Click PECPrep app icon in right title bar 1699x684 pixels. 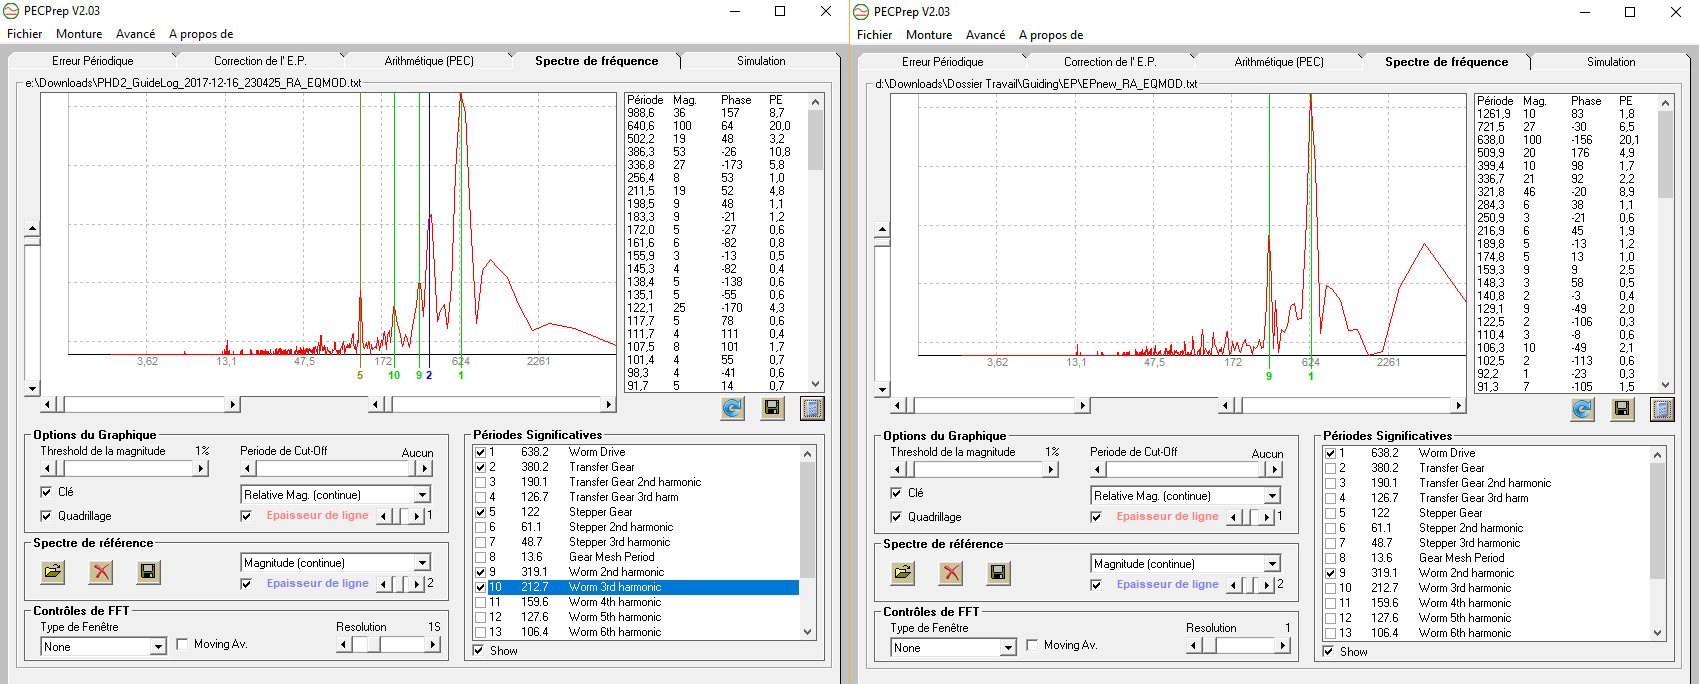click(x=862, y=11)
